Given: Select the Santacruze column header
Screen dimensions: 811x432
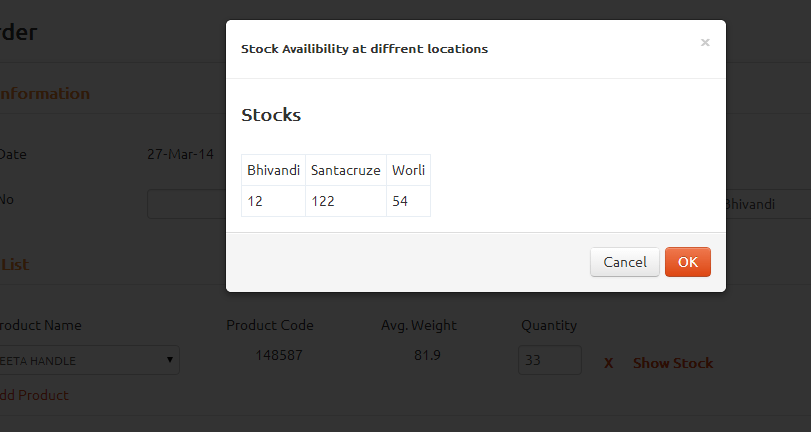Looking at the screenshot, I should click(346, 170).
